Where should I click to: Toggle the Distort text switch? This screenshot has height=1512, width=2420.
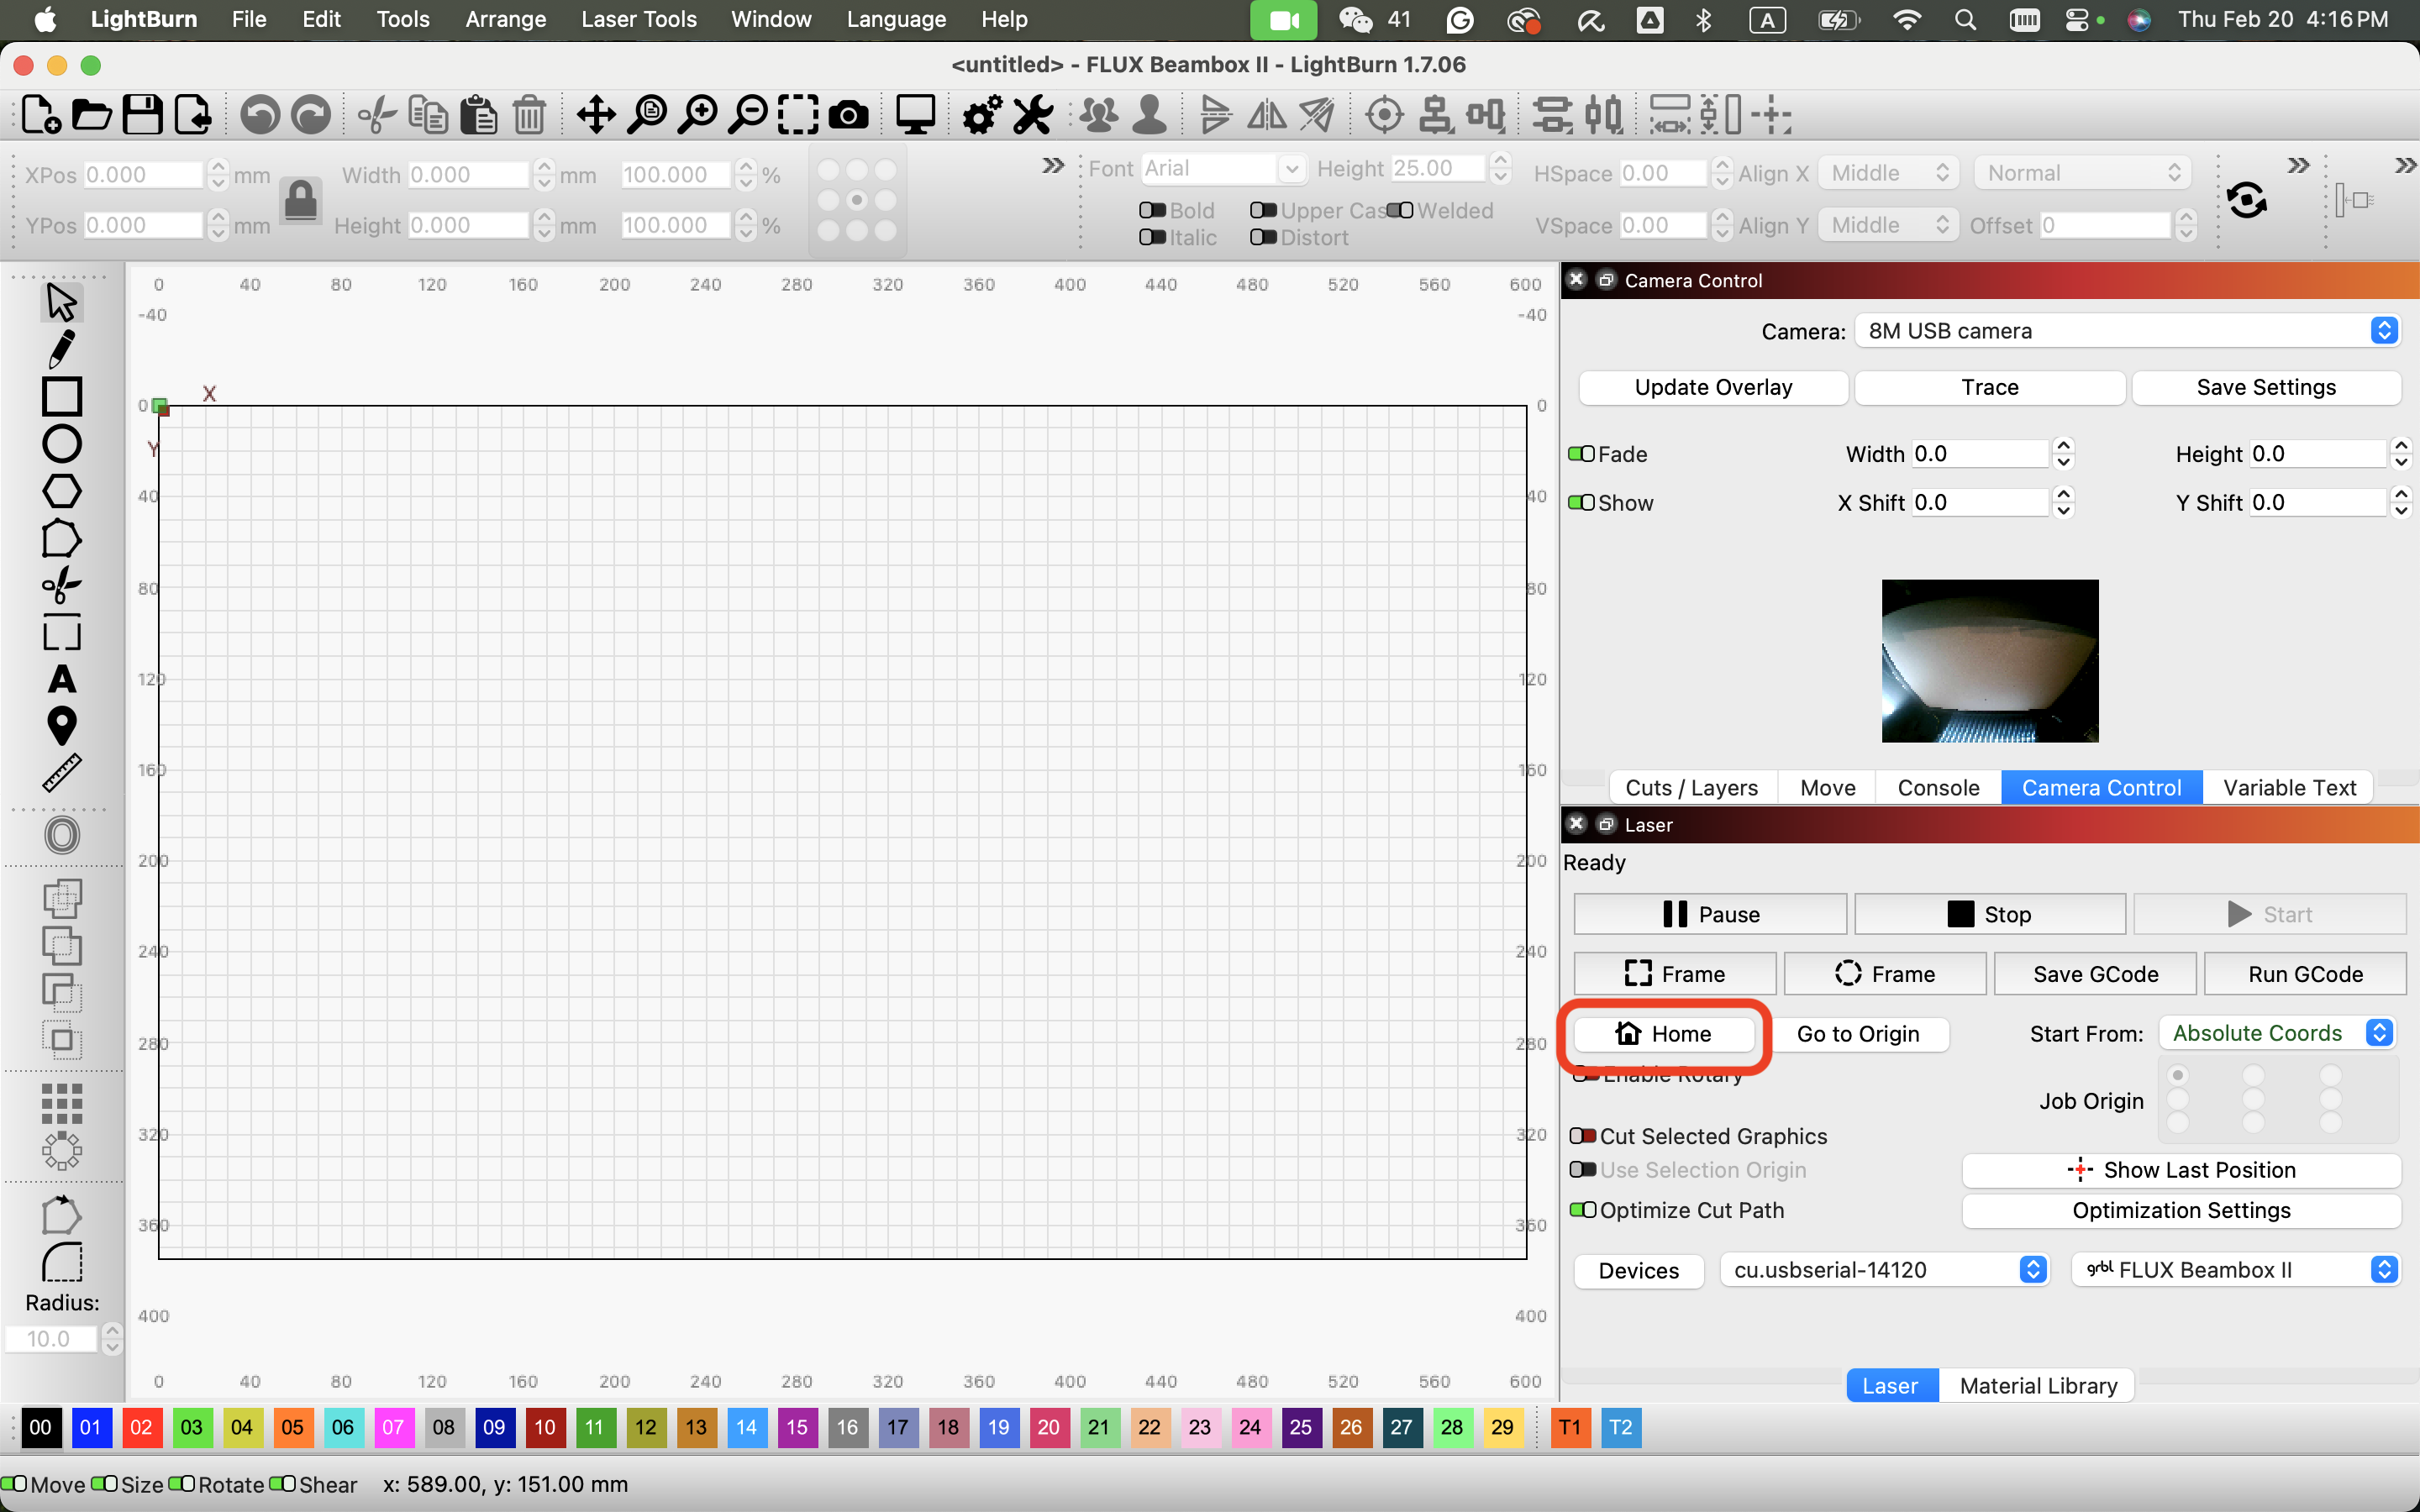(1263, 237)
